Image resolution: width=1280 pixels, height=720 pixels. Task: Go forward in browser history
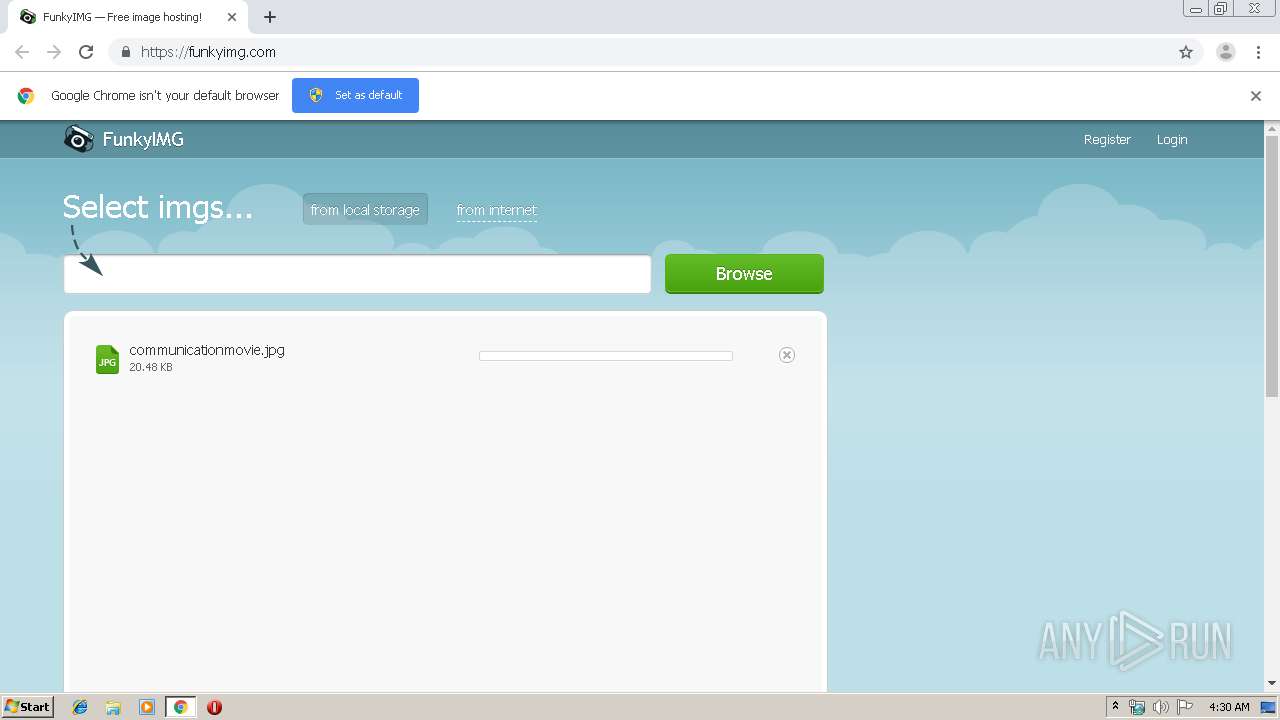54,52
